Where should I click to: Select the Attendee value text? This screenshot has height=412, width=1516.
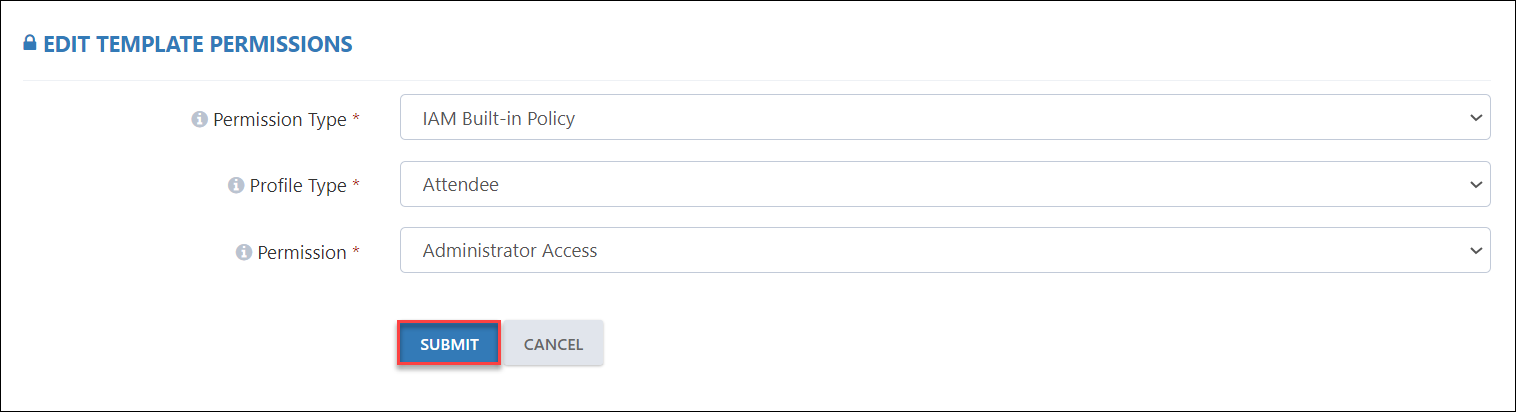[x=461, y=185]
